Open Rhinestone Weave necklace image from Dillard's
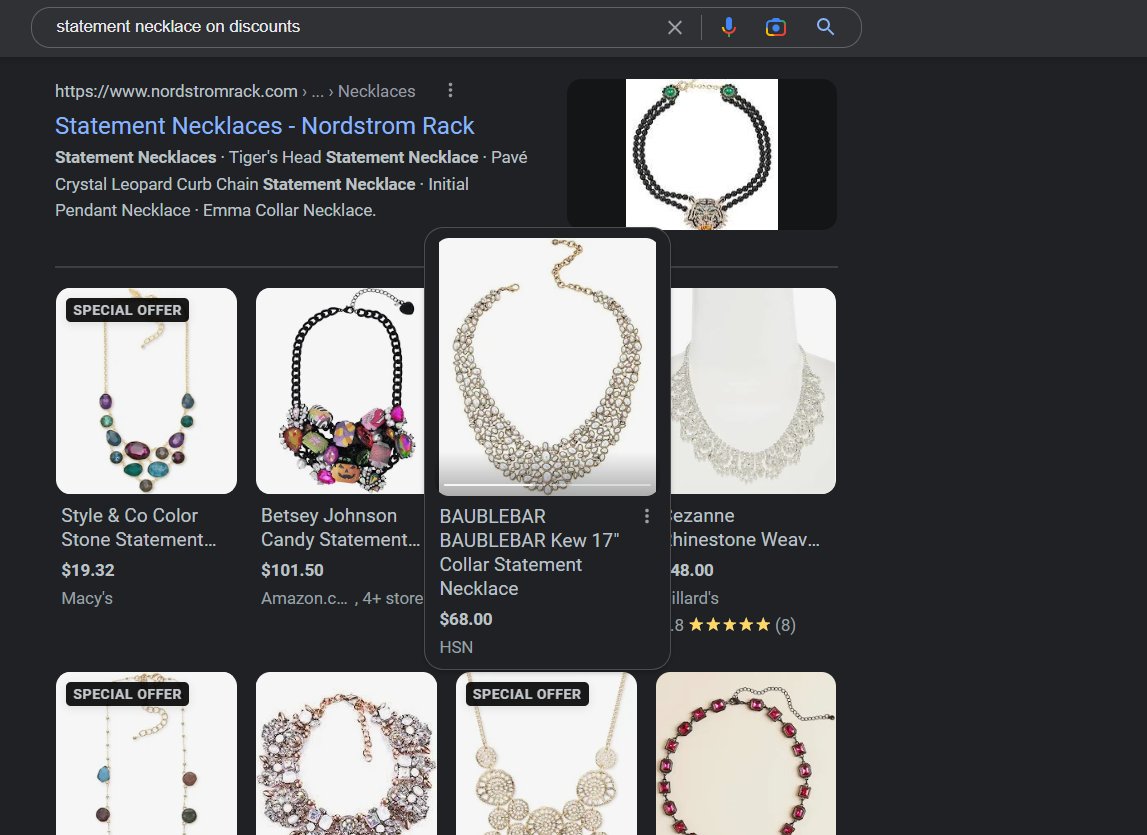Screen dimensions: 1147x835 753,391
